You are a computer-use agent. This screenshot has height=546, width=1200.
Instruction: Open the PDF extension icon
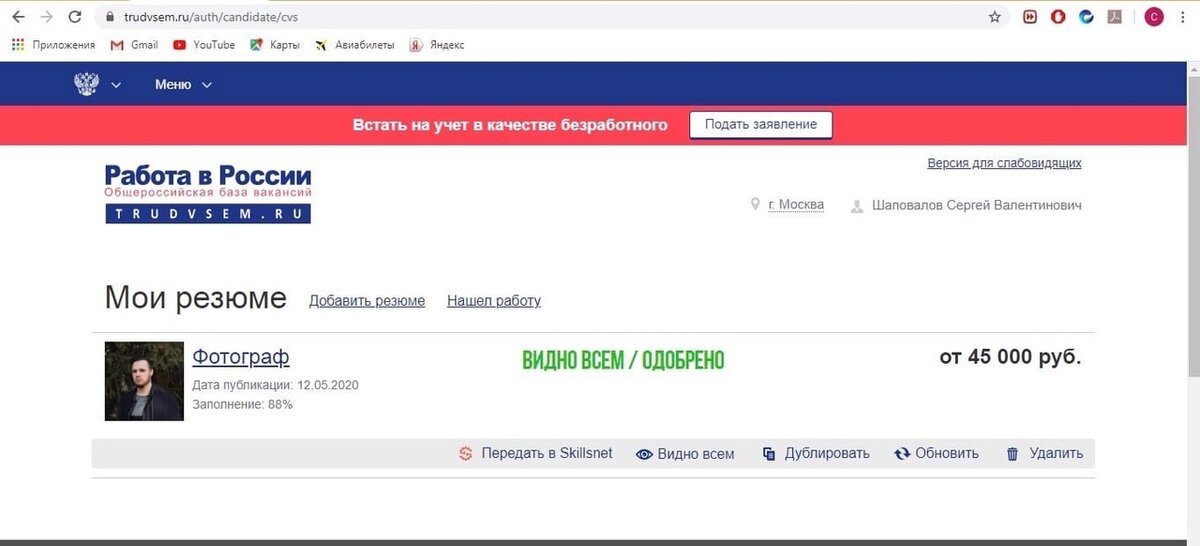click(1114, 17)
